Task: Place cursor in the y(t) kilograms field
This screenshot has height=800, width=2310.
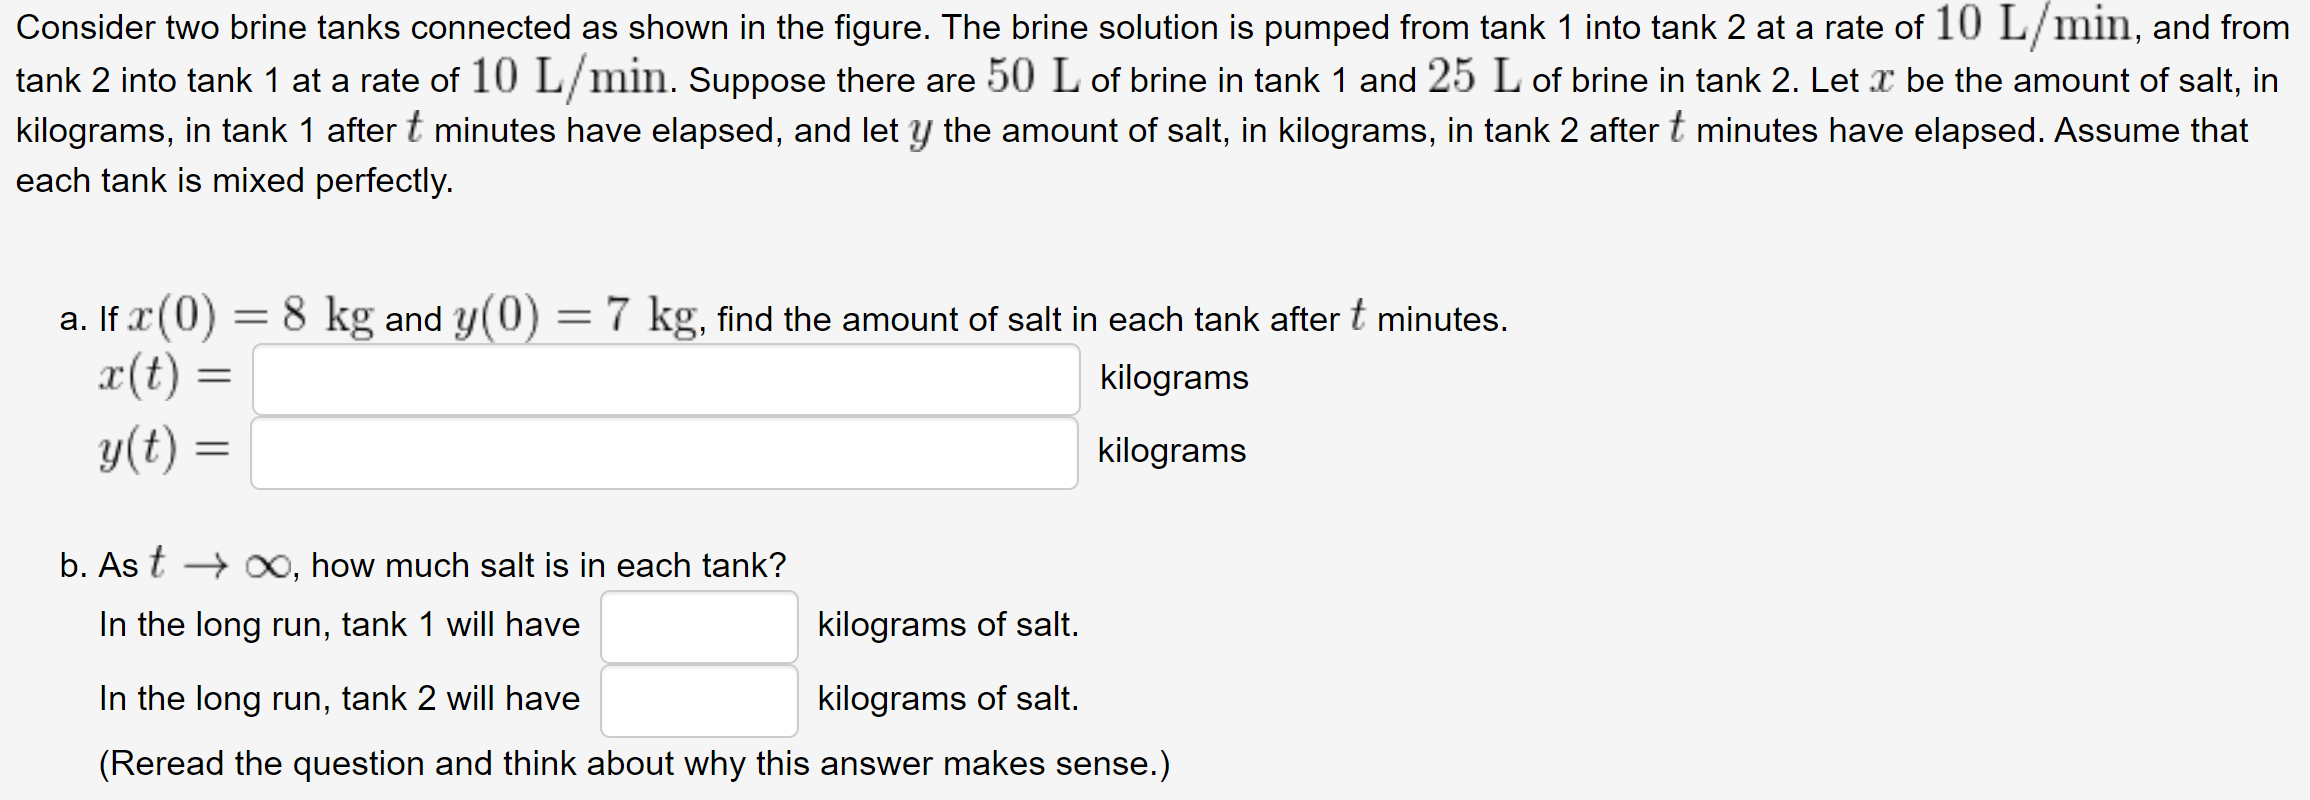Action: click(x=665, y=452)
